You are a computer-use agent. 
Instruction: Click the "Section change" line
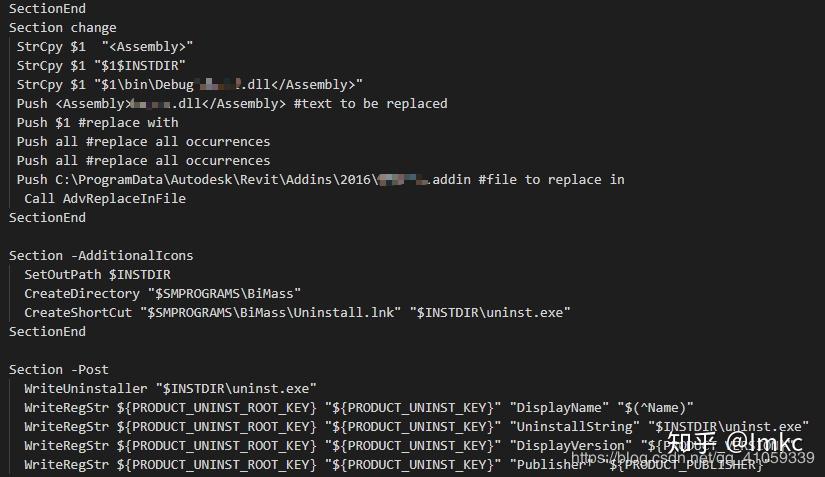(62, 27)
